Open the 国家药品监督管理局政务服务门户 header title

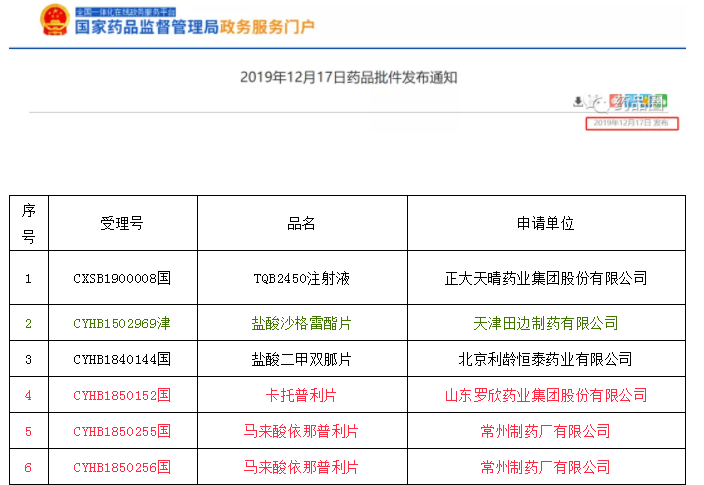pyautogui.click(x=194, y=27)
